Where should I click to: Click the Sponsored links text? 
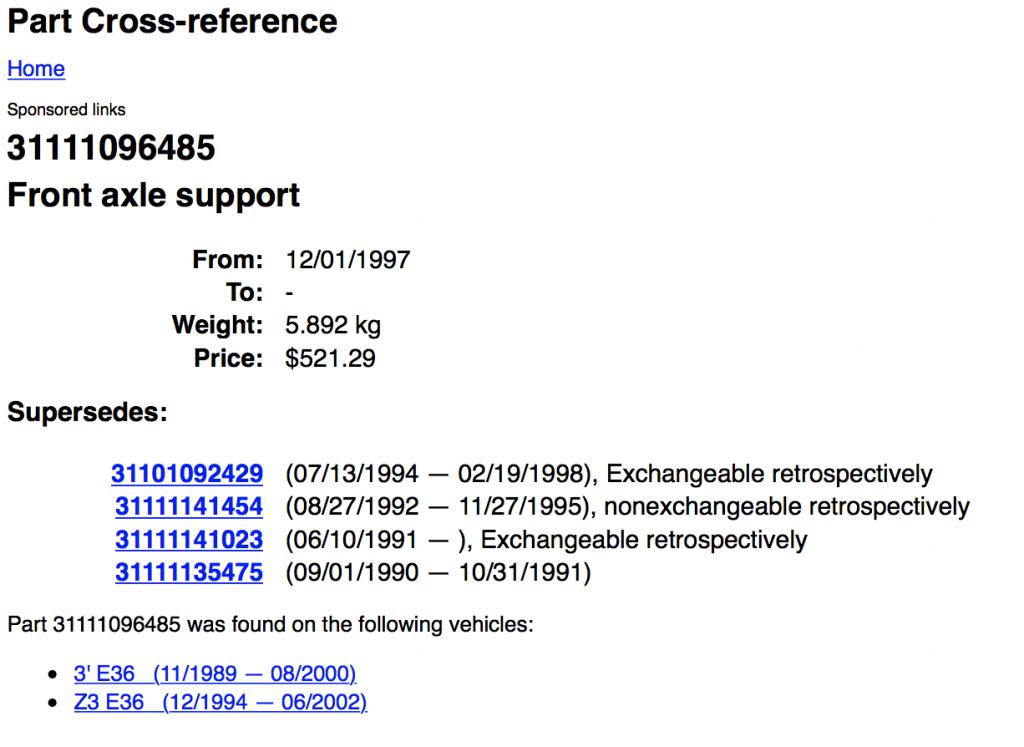[66, 110]
